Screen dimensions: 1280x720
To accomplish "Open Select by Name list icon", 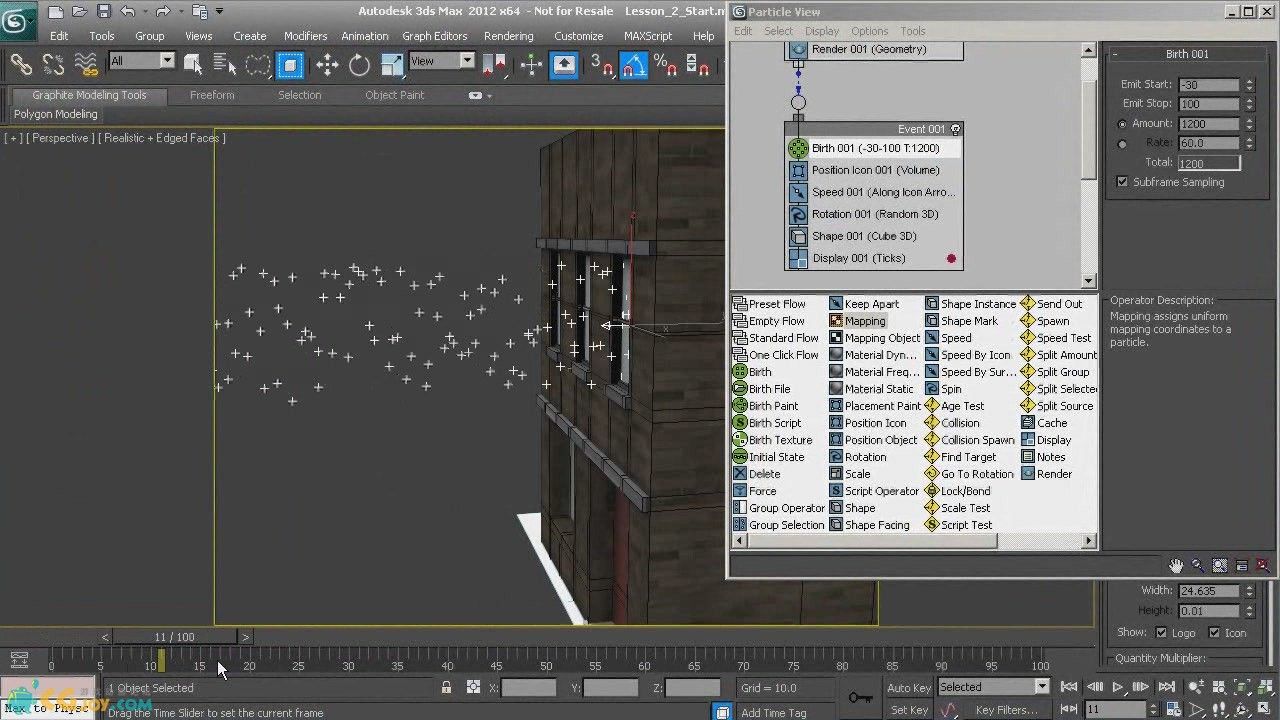I will click(226, 65).
